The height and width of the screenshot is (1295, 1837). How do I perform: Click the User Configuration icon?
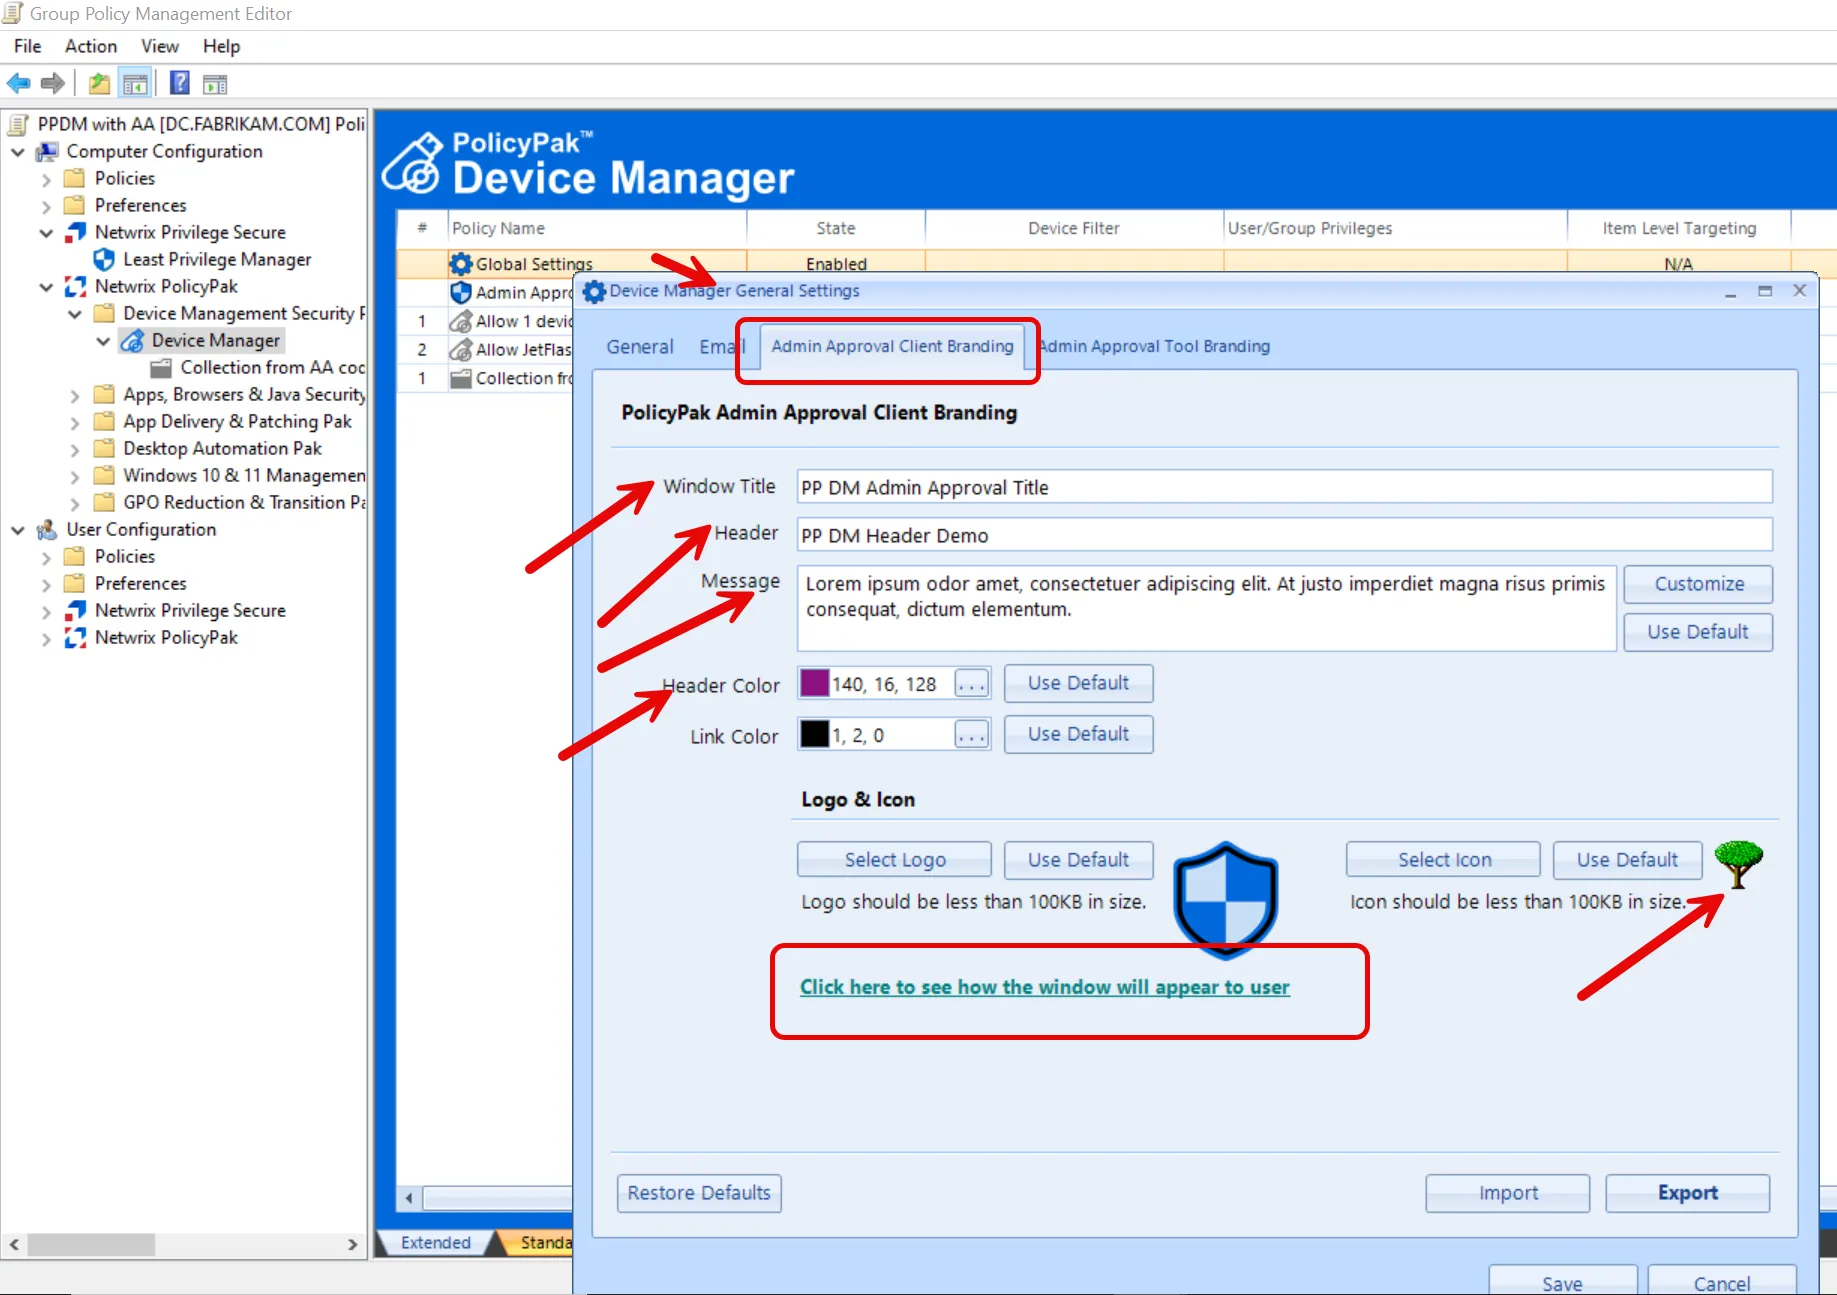[x=47, y=529]
